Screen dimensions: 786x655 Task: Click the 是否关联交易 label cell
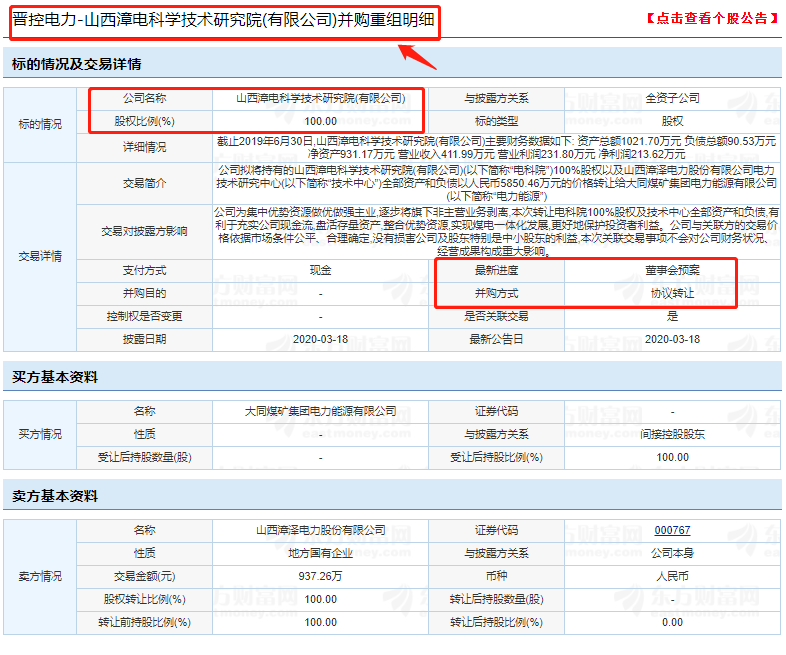click(x=496, y=317)
